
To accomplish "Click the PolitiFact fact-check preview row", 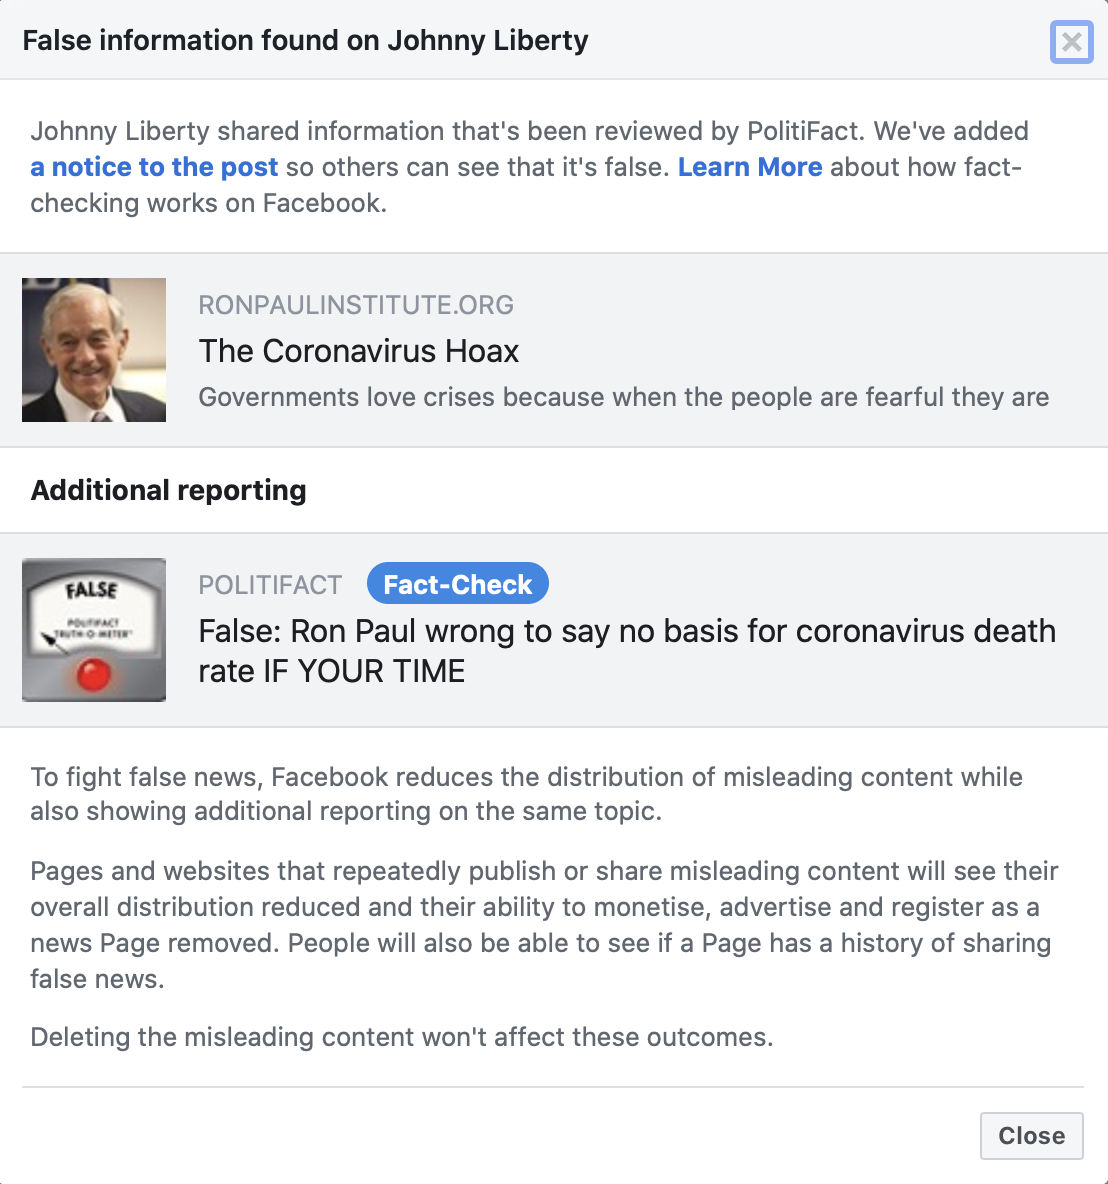I will (x=554, y=630).
